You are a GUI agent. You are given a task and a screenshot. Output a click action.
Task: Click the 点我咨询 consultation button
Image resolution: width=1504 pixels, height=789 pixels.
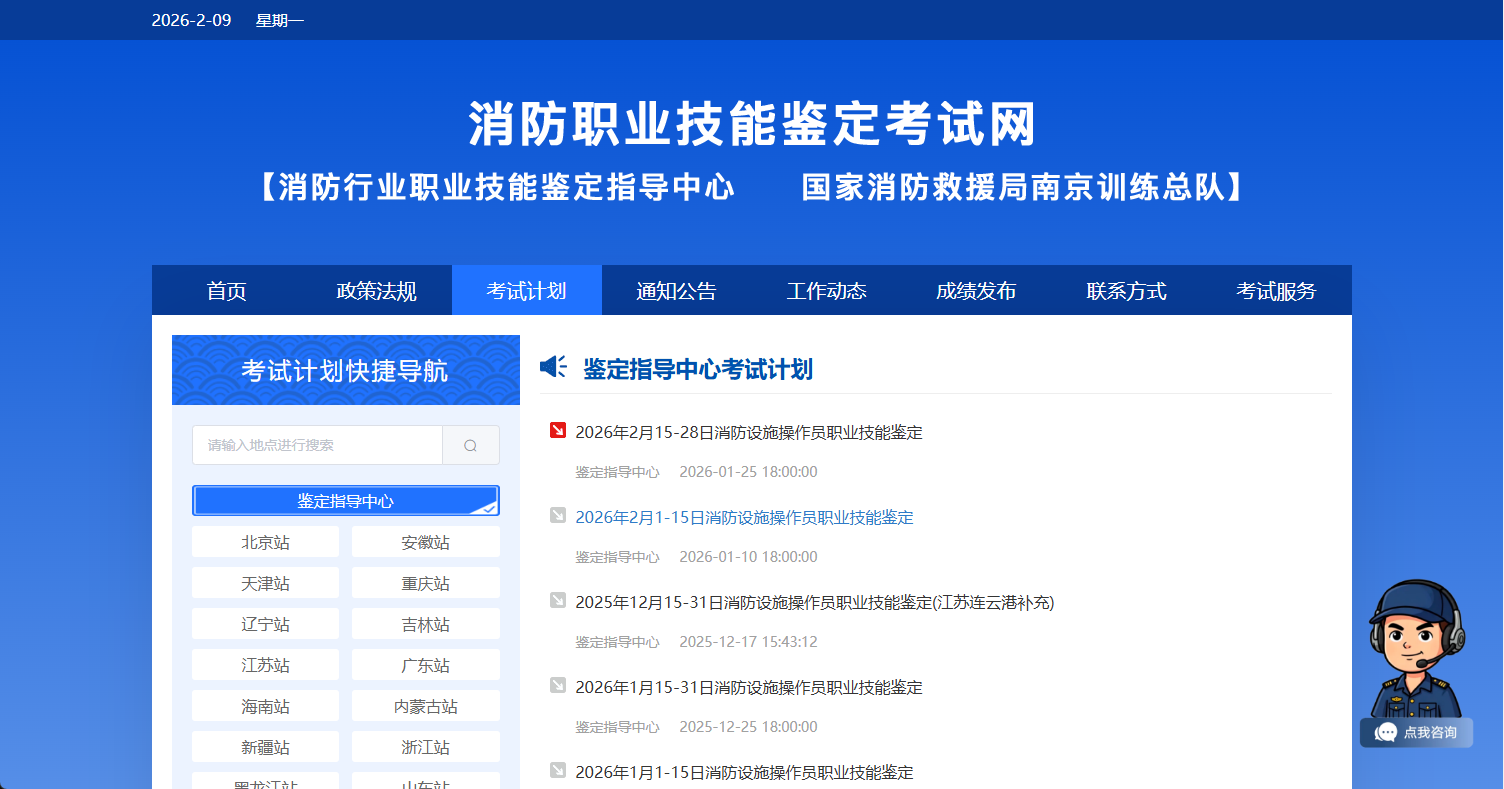tap(1417, 732)
